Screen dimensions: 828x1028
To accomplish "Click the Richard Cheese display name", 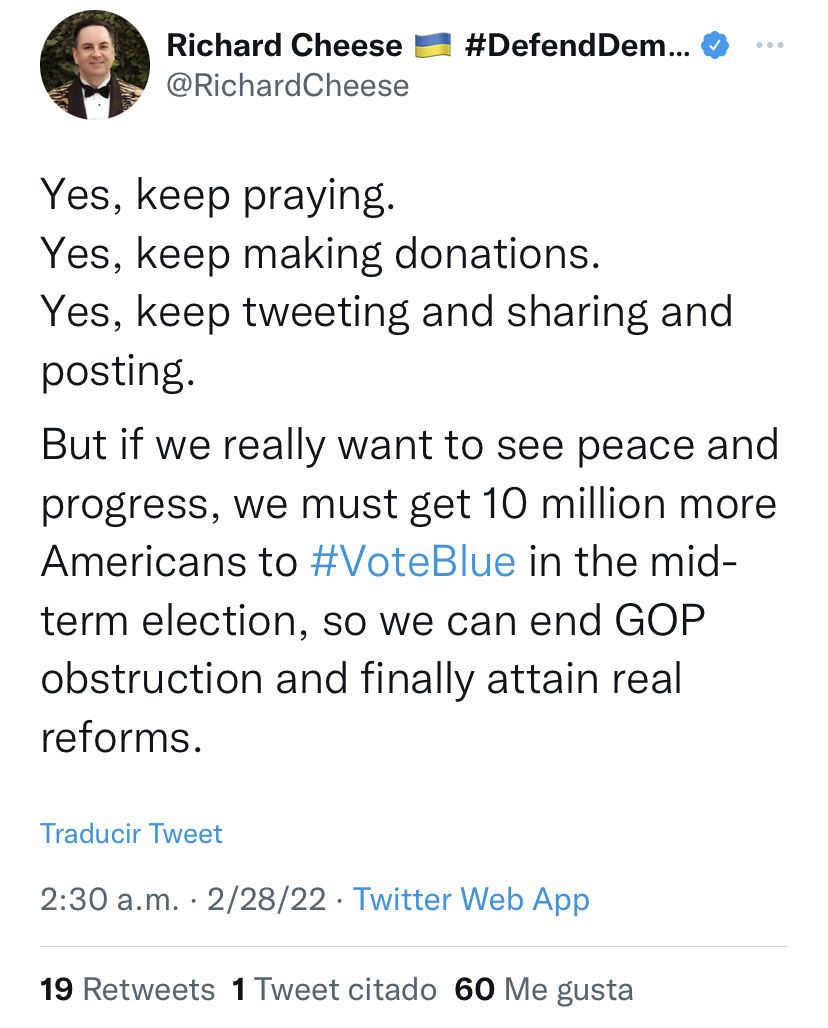I will click(x=284, y=45).
